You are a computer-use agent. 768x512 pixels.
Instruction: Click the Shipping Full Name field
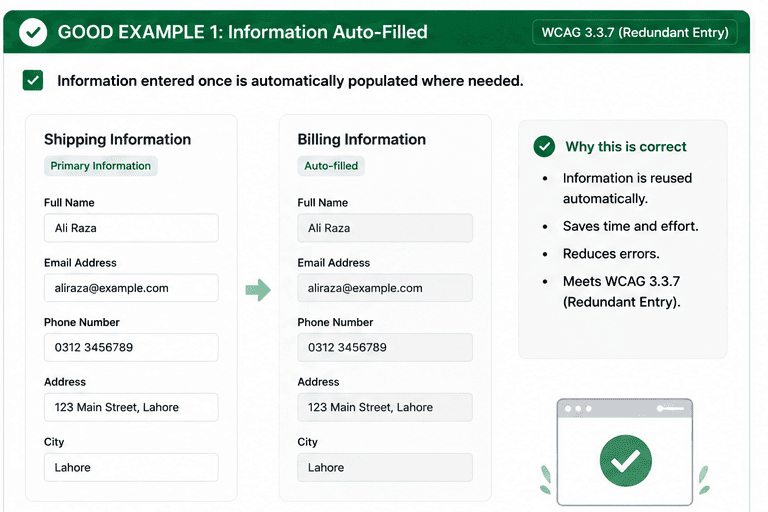coord(131,228)
